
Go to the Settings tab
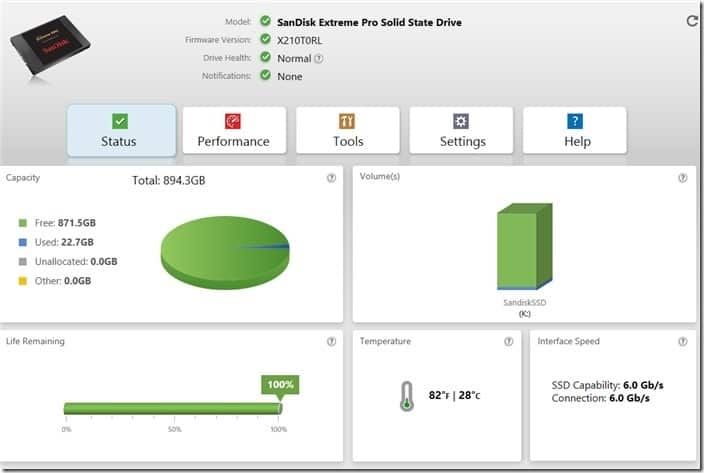(x=461, y=131)
